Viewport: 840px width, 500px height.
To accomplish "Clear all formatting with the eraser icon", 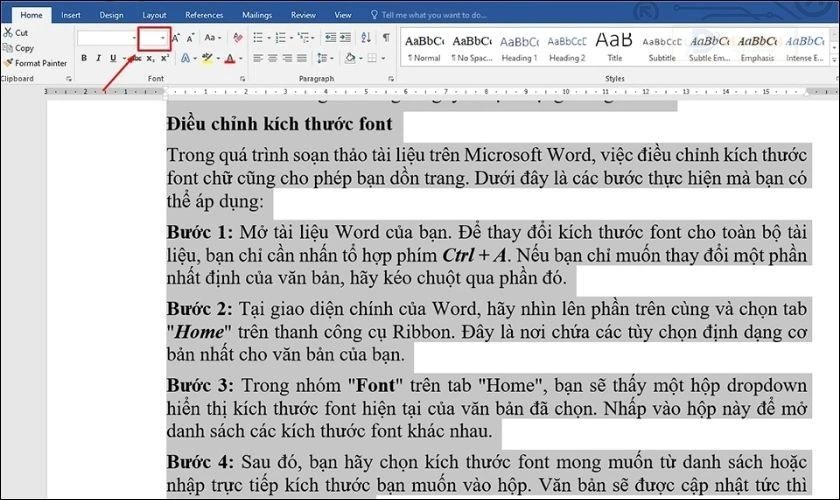I will point(238,38).
